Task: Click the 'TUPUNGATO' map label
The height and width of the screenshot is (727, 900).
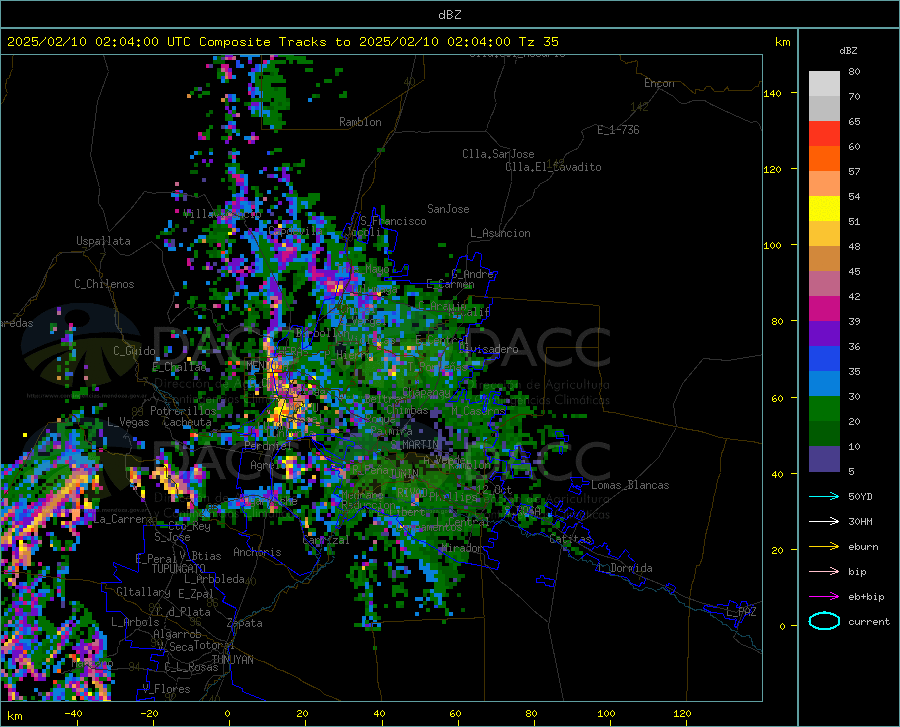Action: (x=179, y=569)
